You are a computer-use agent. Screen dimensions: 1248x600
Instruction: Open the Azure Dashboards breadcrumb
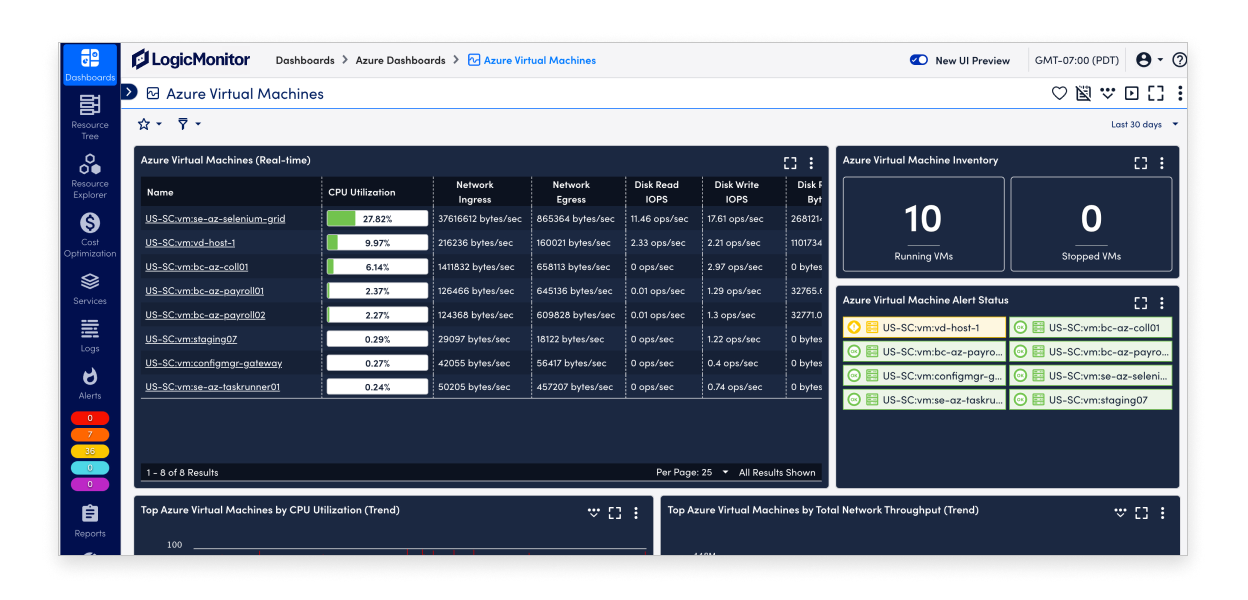coord(401,60)
